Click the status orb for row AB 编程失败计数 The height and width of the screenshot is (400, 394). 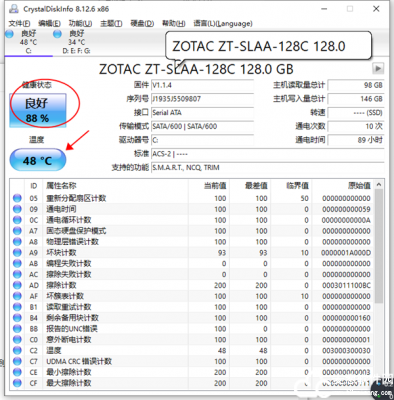click(x=17, y=264)
